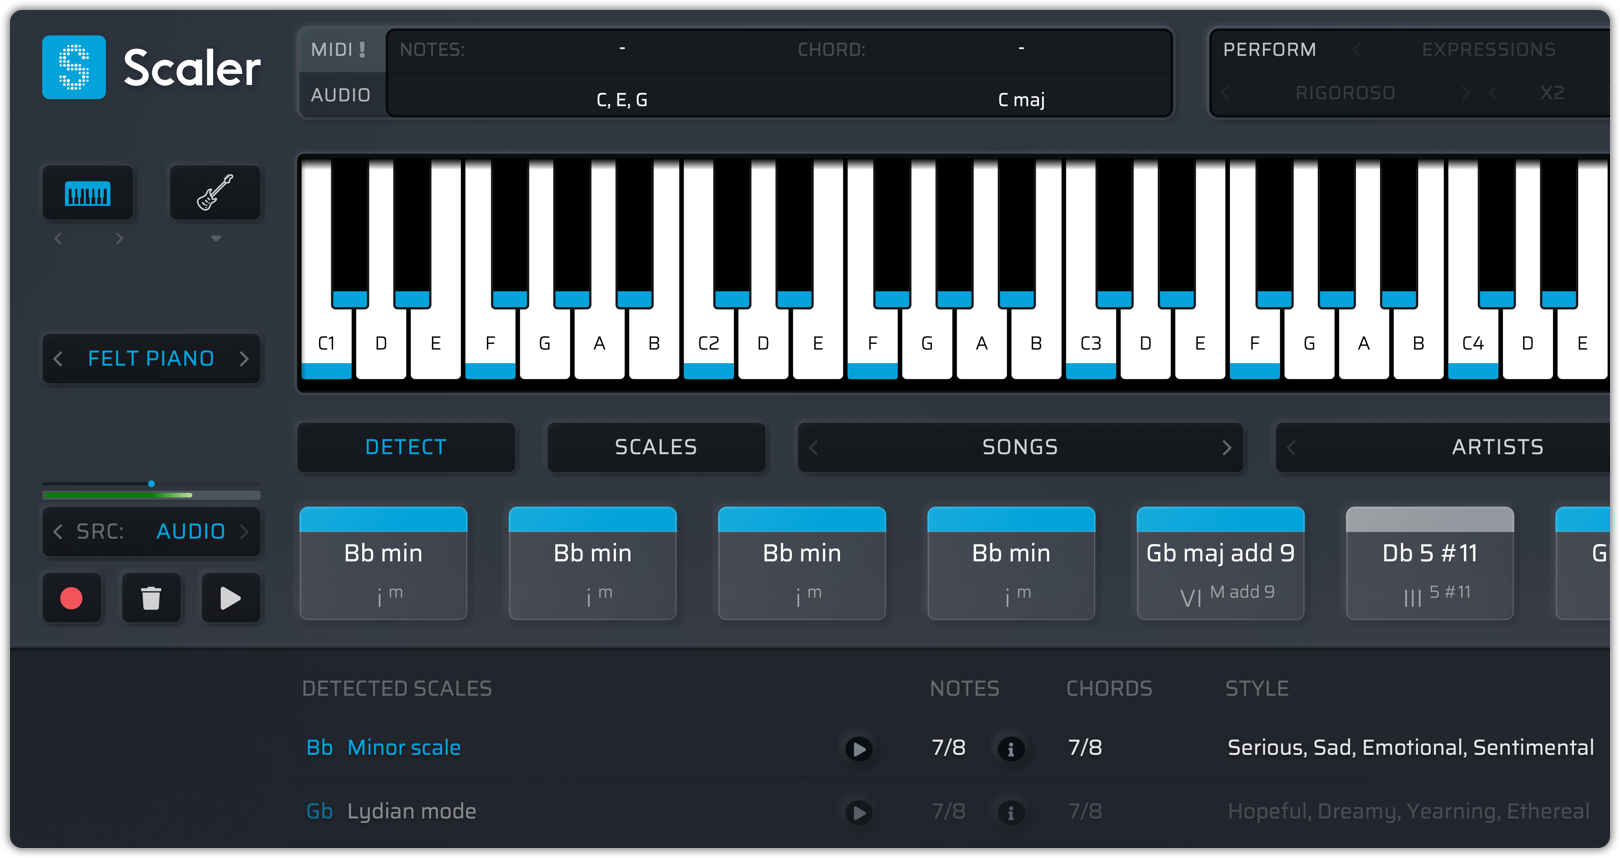Open the SCALES tab

coord(656,447)
